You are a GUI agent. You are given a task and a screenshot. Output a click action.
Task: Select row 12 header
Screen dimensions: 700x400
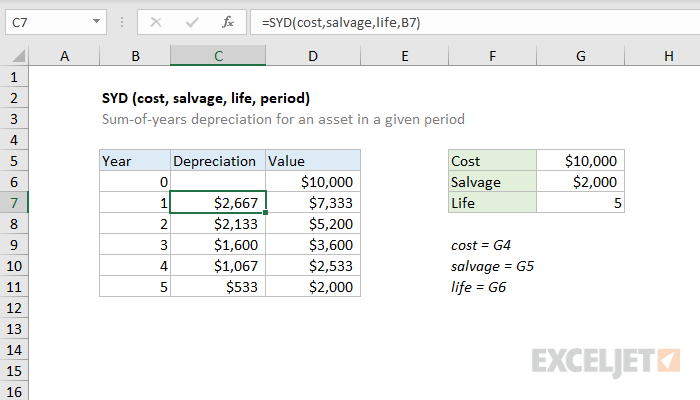[14, 308]
